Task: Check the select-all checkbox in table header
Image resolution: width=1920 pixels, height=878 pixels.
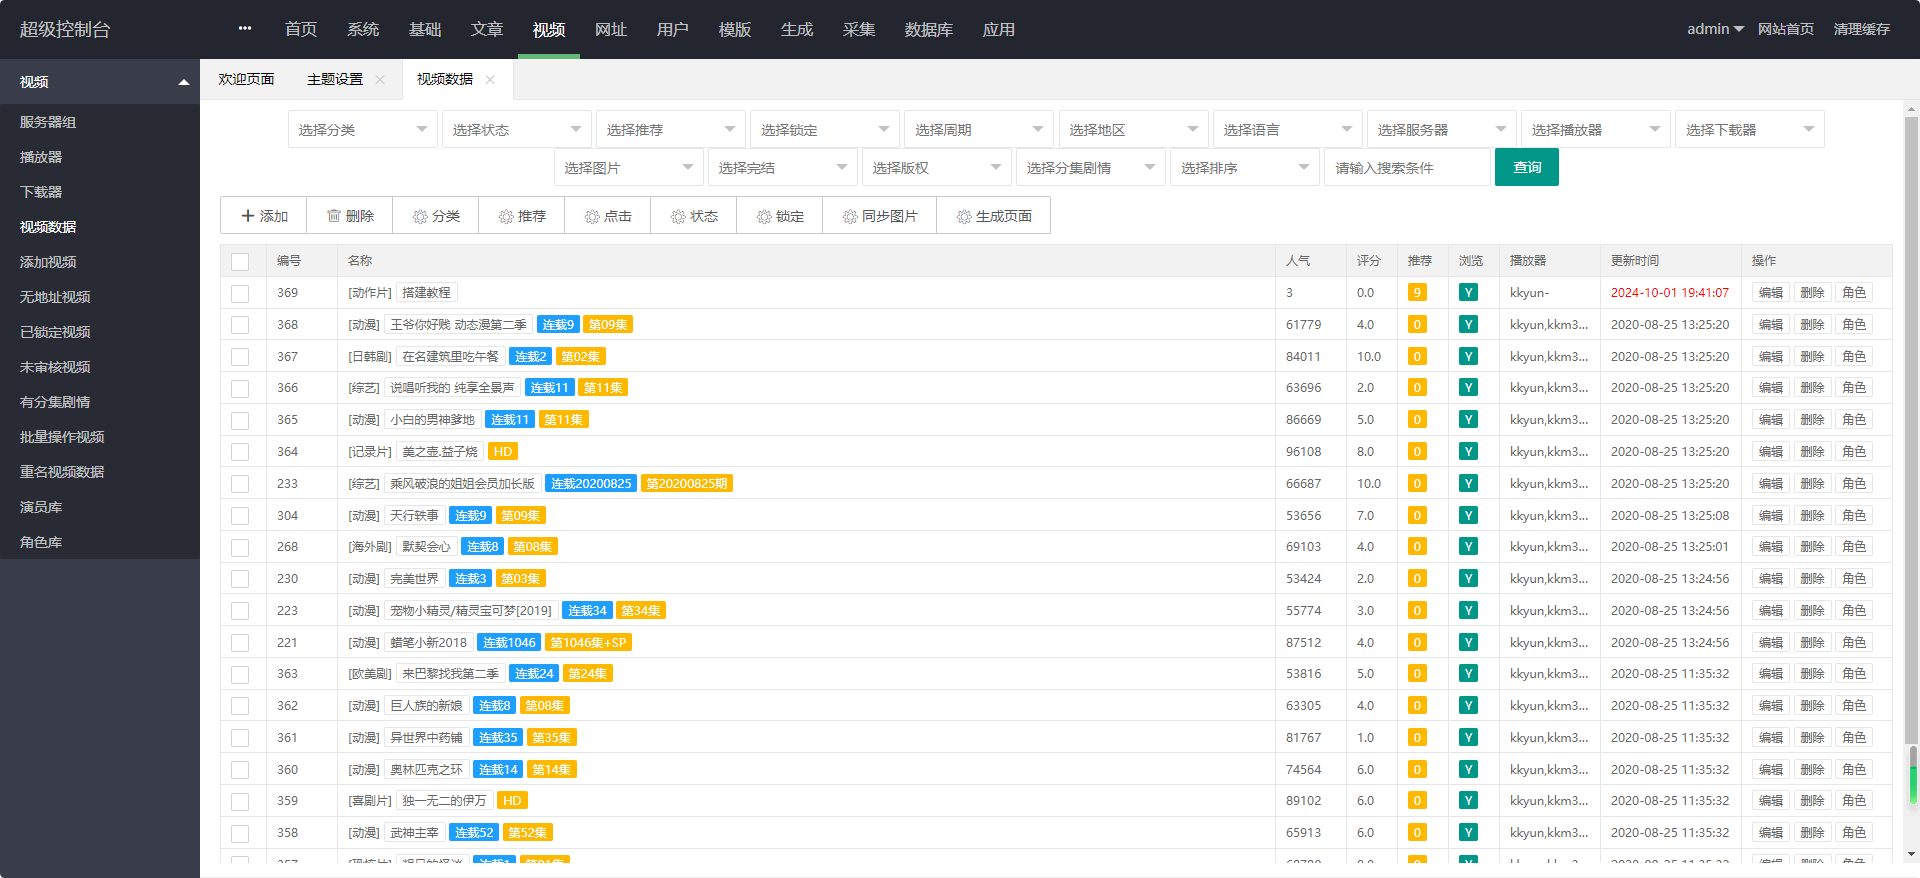Action: [240, 262]
